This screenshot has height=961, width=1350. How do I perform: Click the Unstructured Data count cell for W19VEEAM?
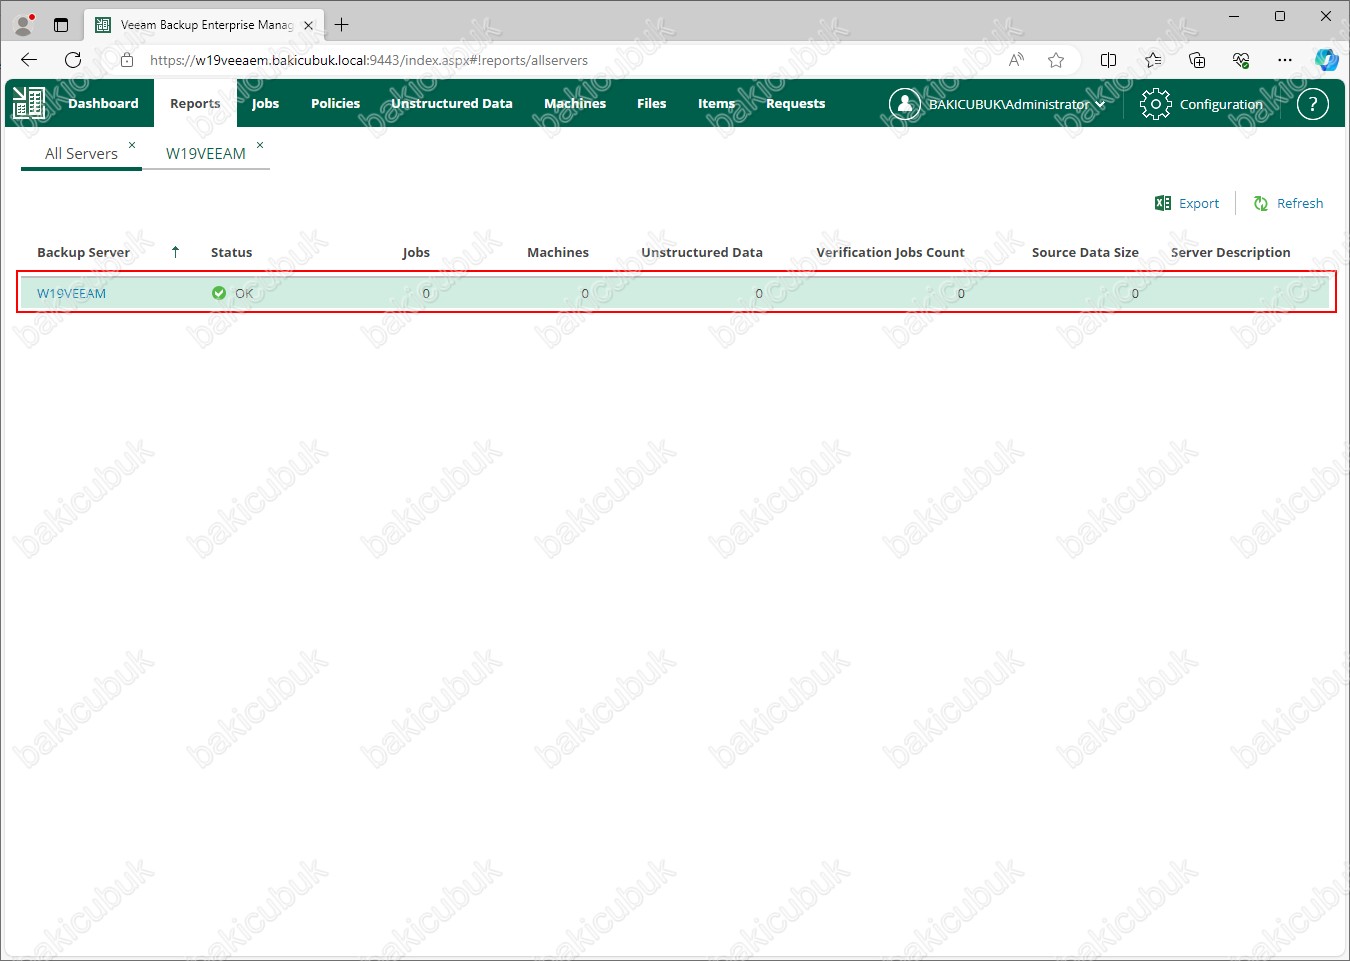point(759,293)
